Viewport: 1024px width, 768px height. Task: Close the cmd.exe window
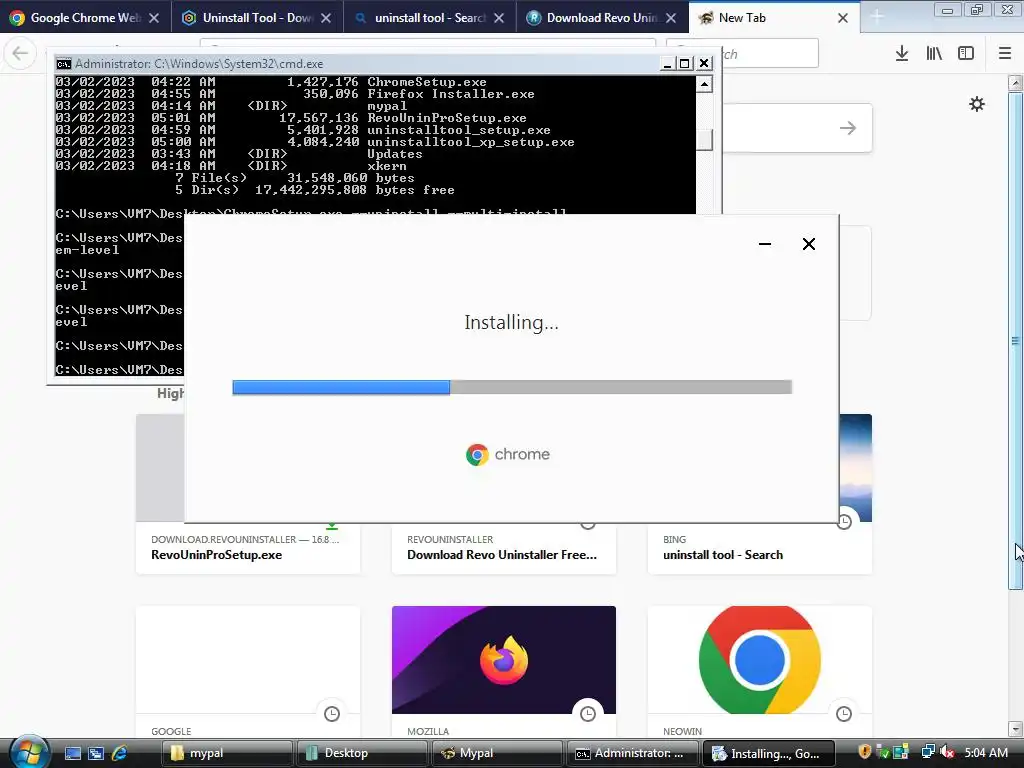tap(704, 63)
